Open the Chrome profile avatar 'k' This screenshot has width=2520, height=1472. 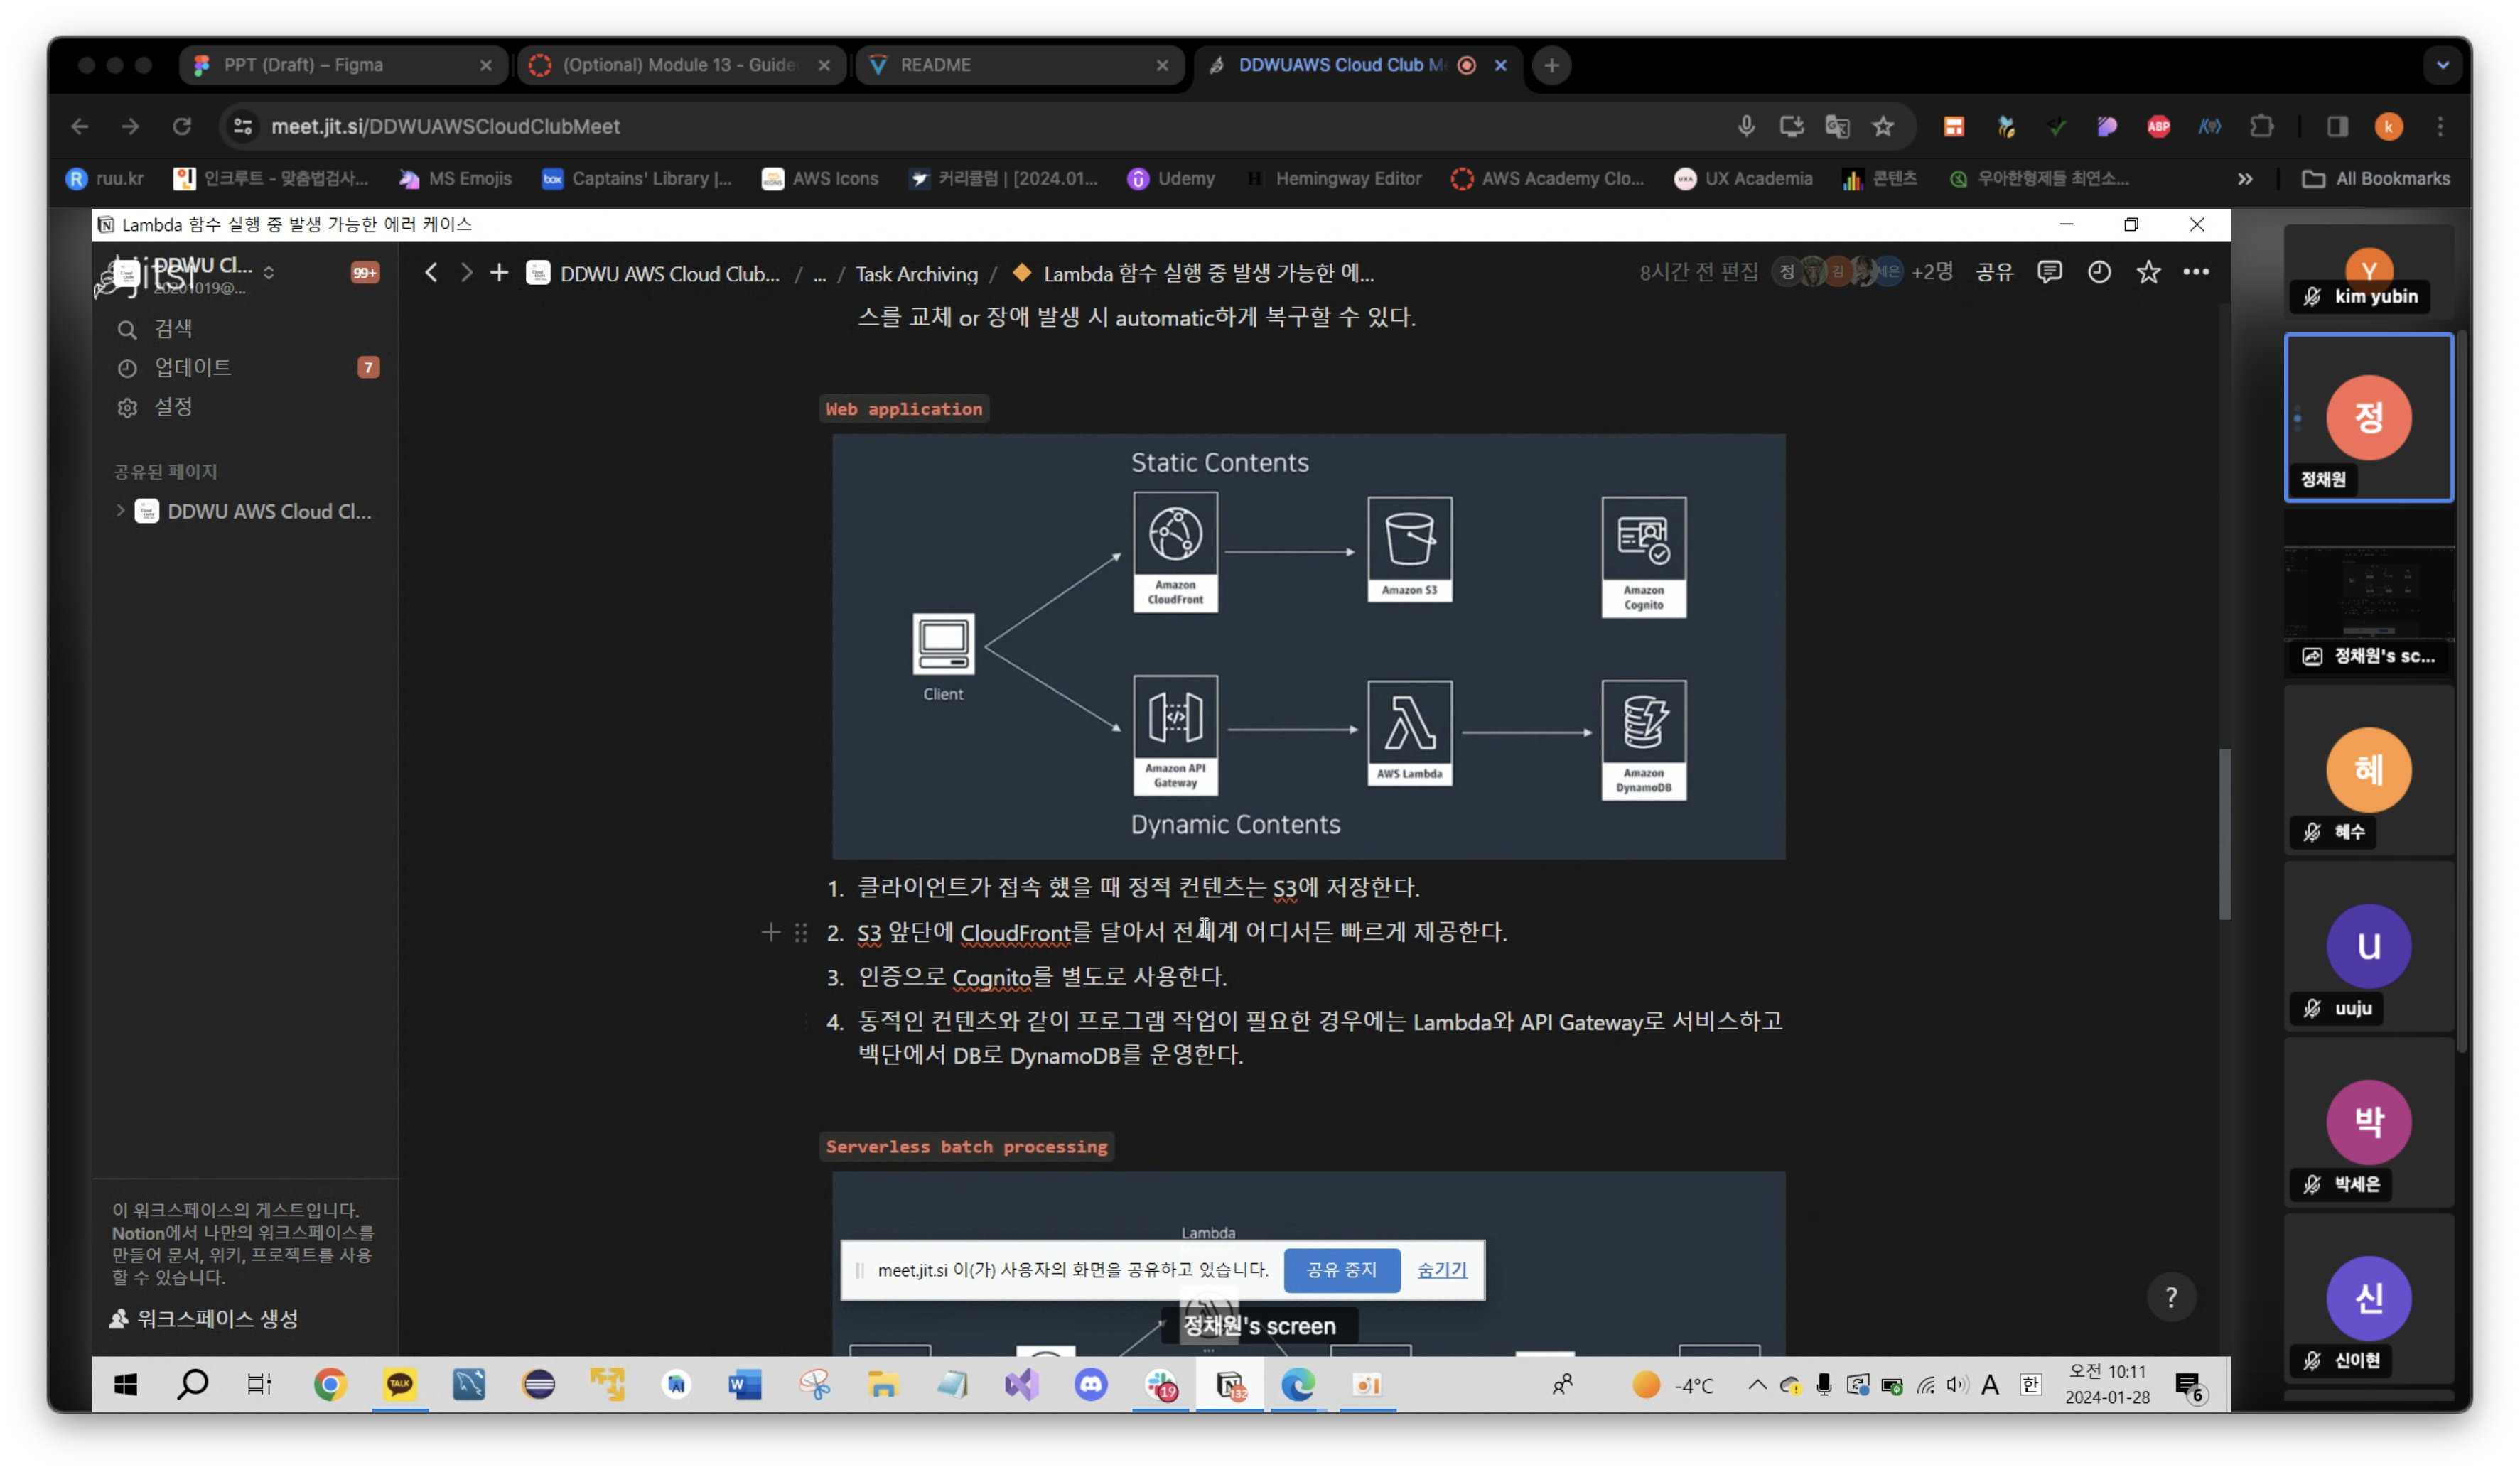click(2389, 126)
